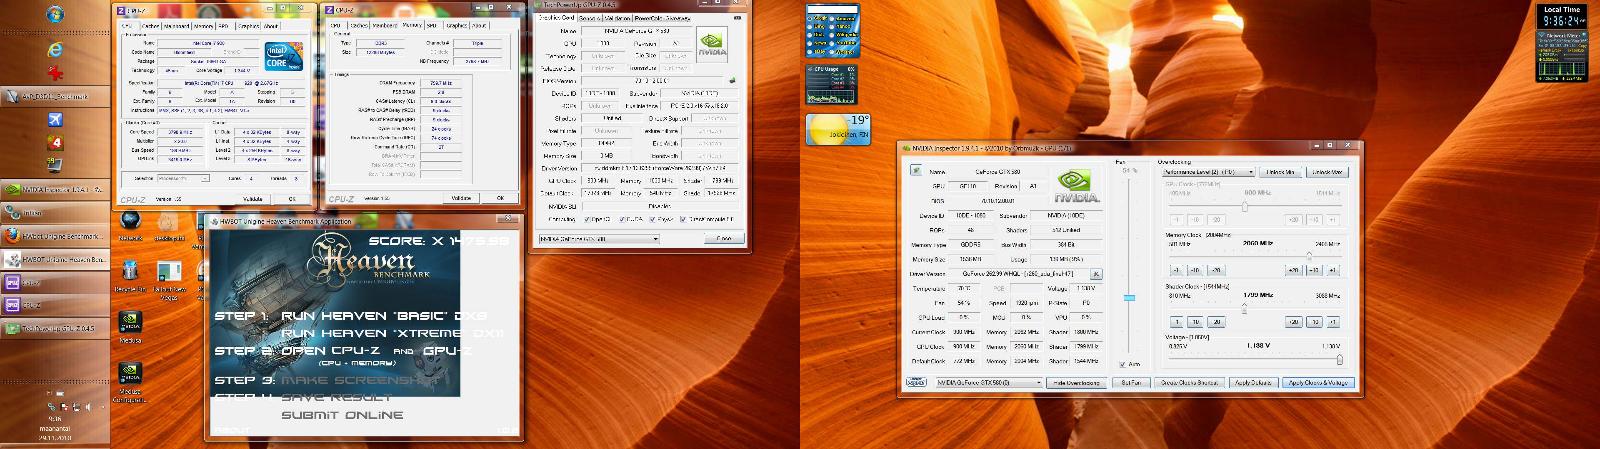1600x449 pixels.
Task: Open the Medusa Configuration desktop shortcut
Action: [130, 381]
